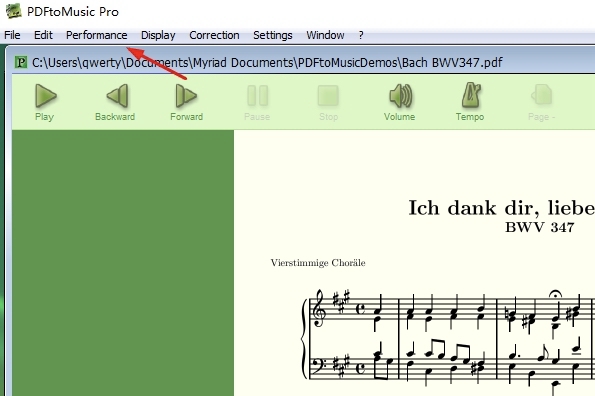Click the 'Vierstimmige Choräle' text
Screen dimensions: 595x396
click(x=318, y=263)
